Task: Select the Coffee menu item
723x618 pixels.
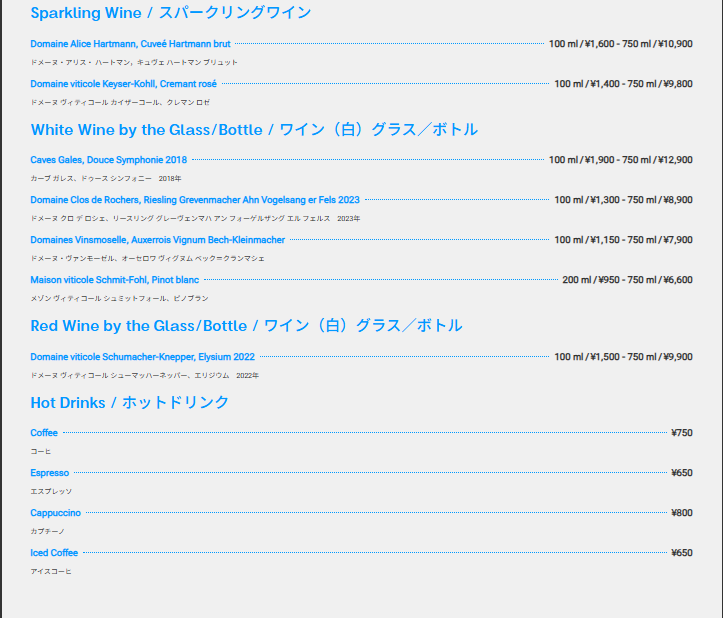Action: click(44, 433)
